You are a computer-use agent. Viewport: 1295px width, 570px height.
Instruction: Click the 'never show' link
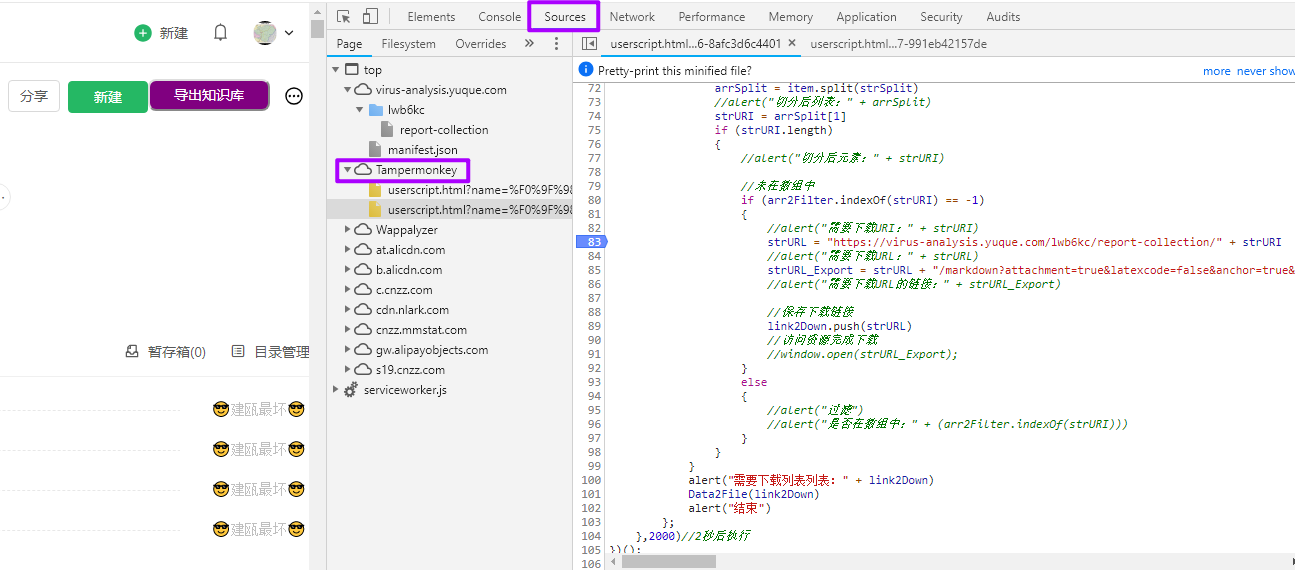pos(1266,71)
